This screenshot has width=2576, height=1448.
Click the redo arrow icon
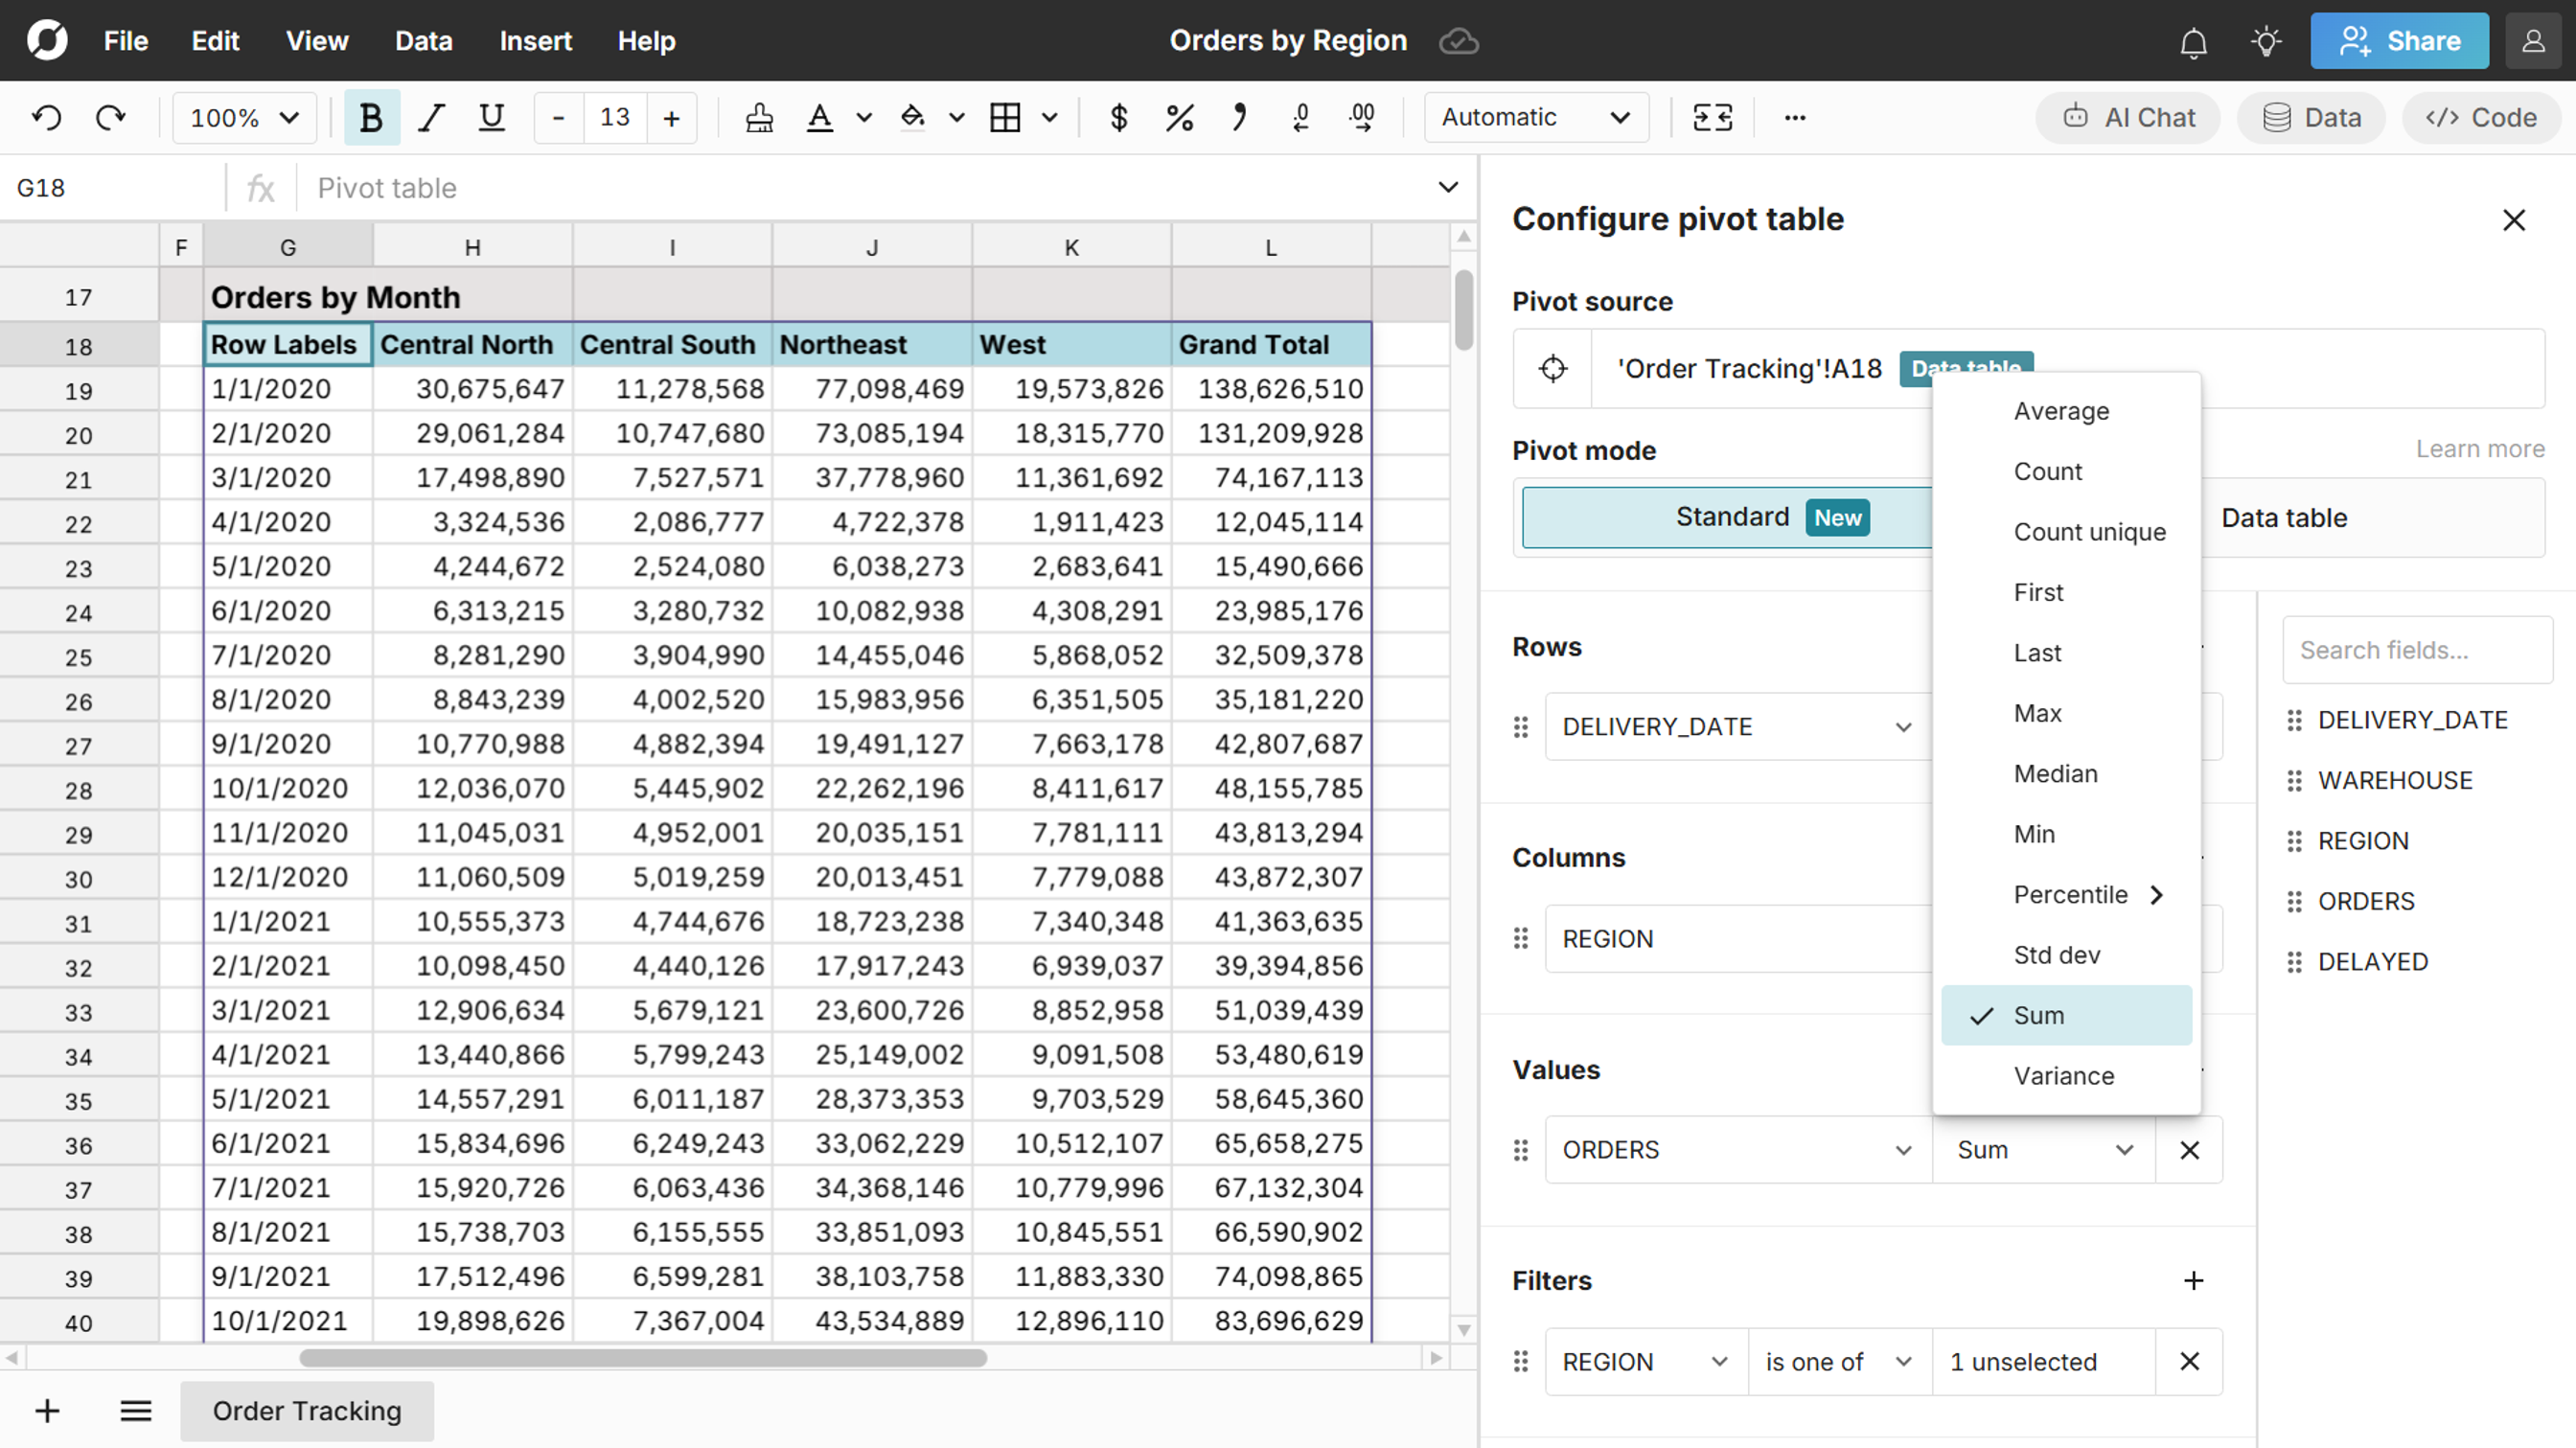110,118
